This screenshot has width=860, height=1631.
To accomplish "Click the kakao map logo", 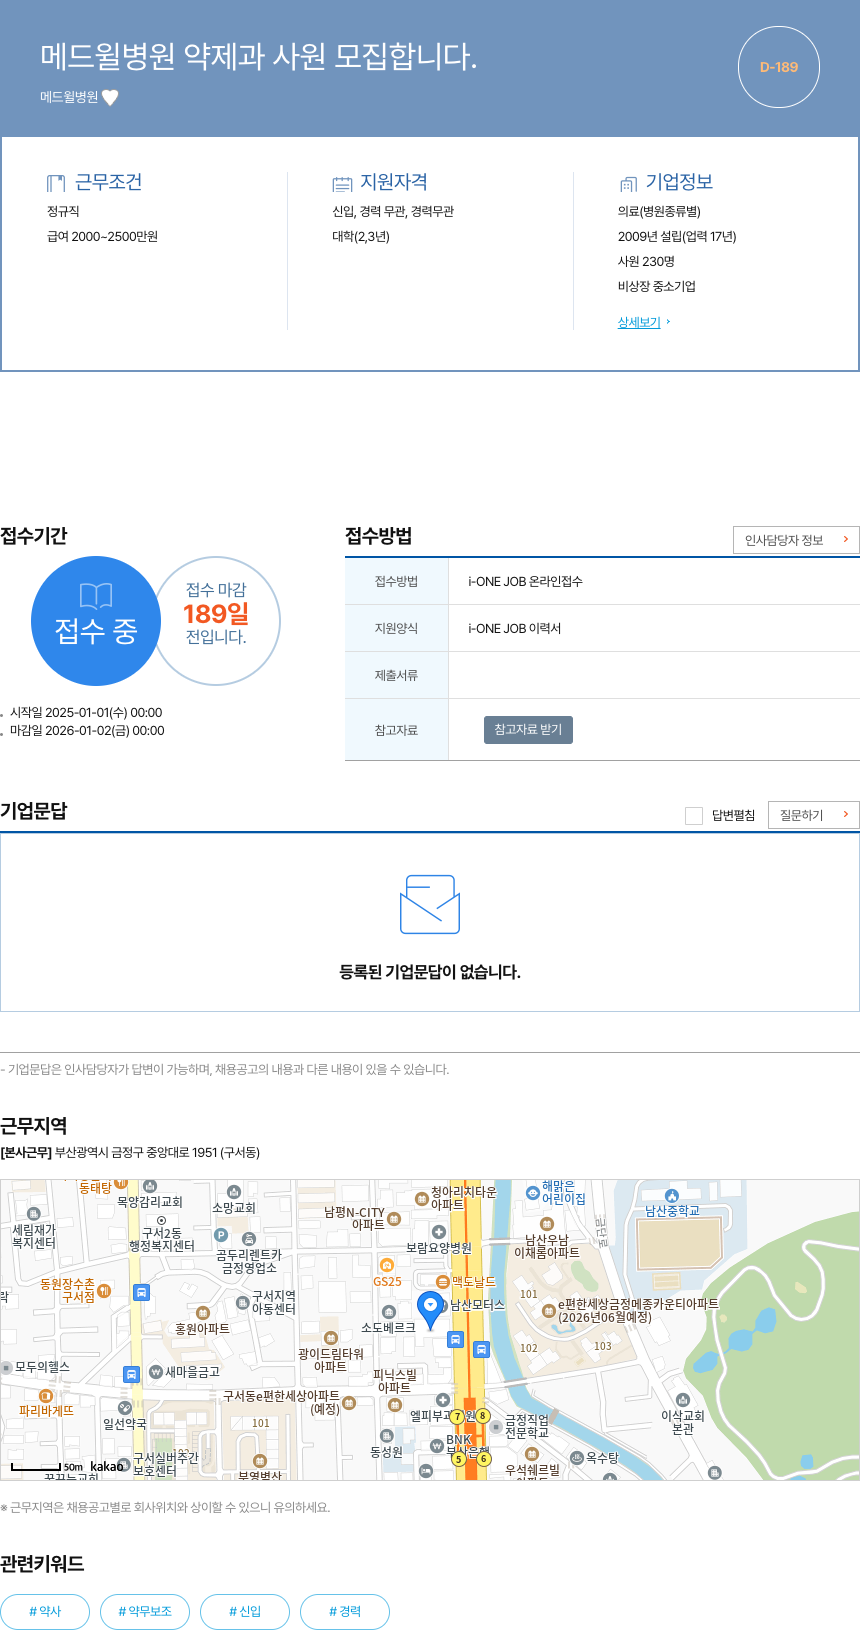I will coord(107,1466).
